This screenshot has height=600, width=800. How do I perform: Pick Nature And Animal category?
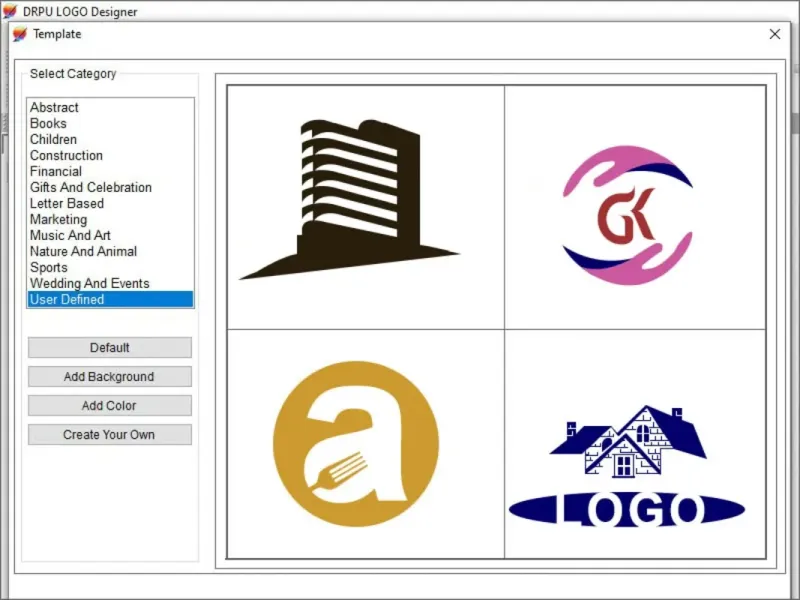click(x=110, y=251)
